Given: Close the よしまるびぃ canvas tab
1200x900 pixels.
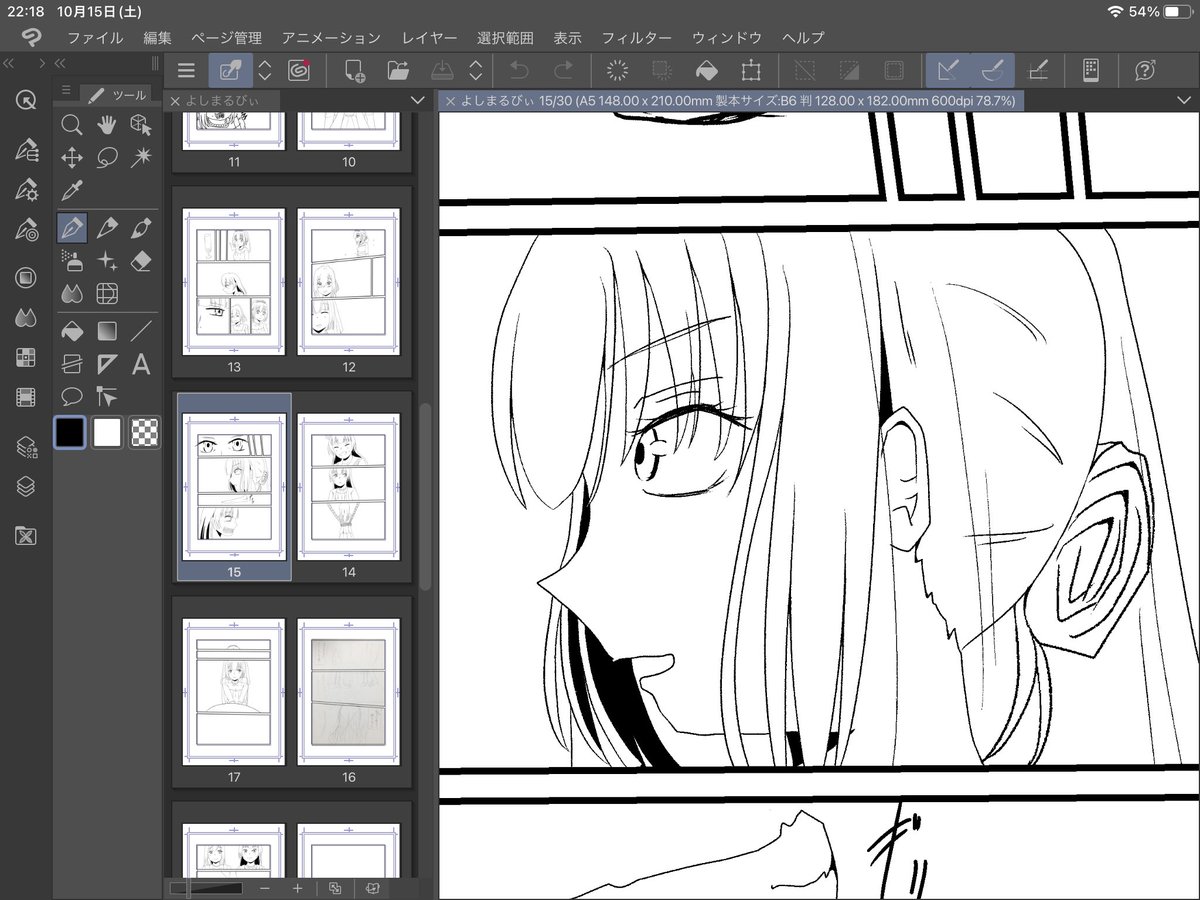Looking at the screenshot, I should tap(450, 101).
